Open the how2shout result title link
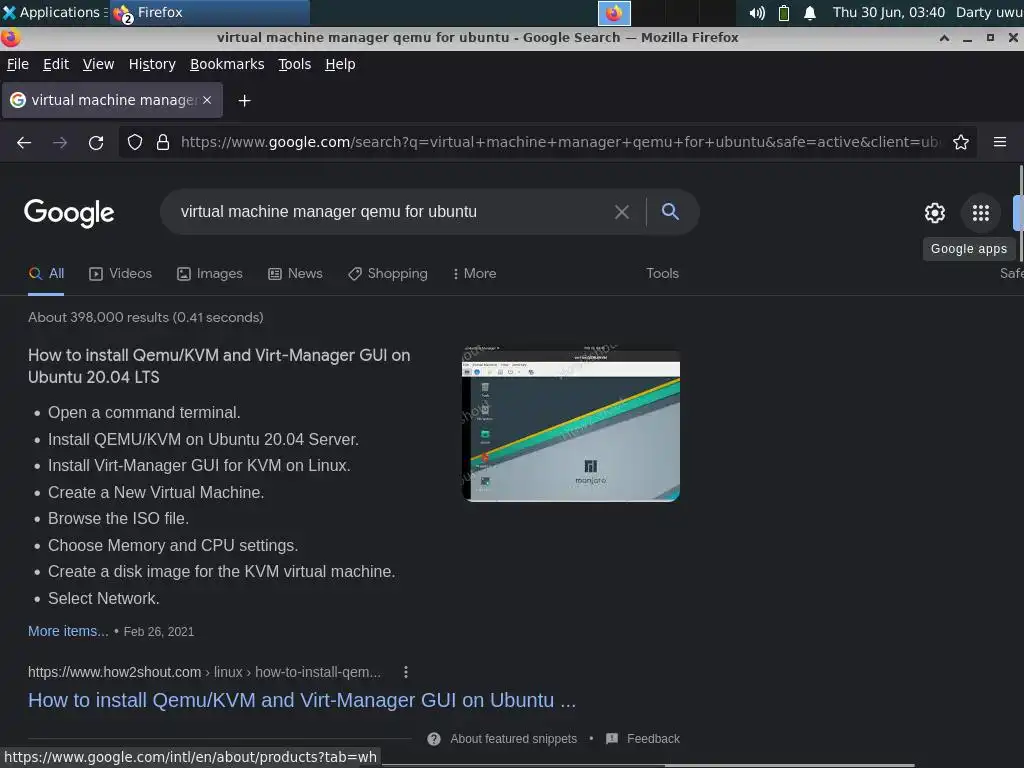This screenshot has width=1024, height=768. pos(302,700)
